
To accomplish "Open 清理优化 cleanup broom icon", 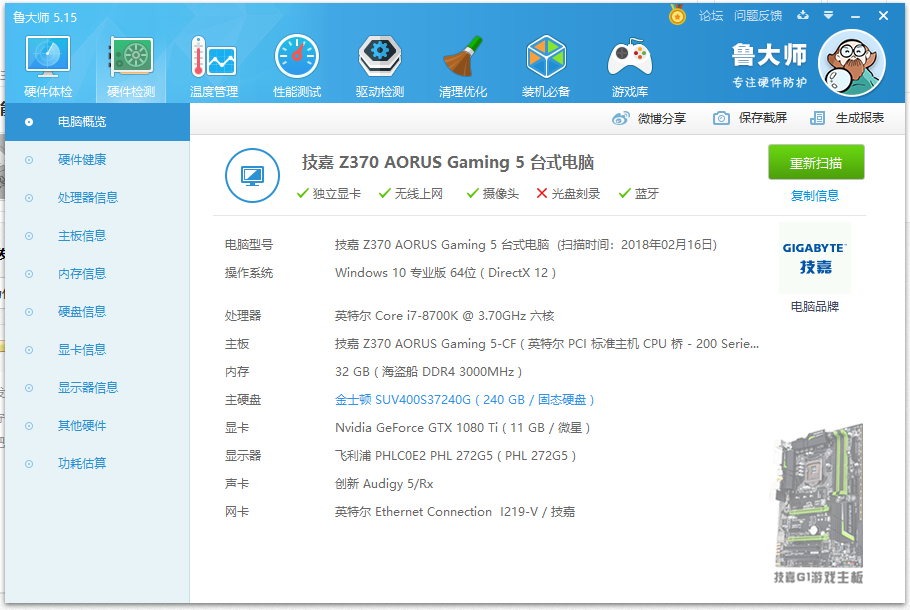I will point(463,66).
